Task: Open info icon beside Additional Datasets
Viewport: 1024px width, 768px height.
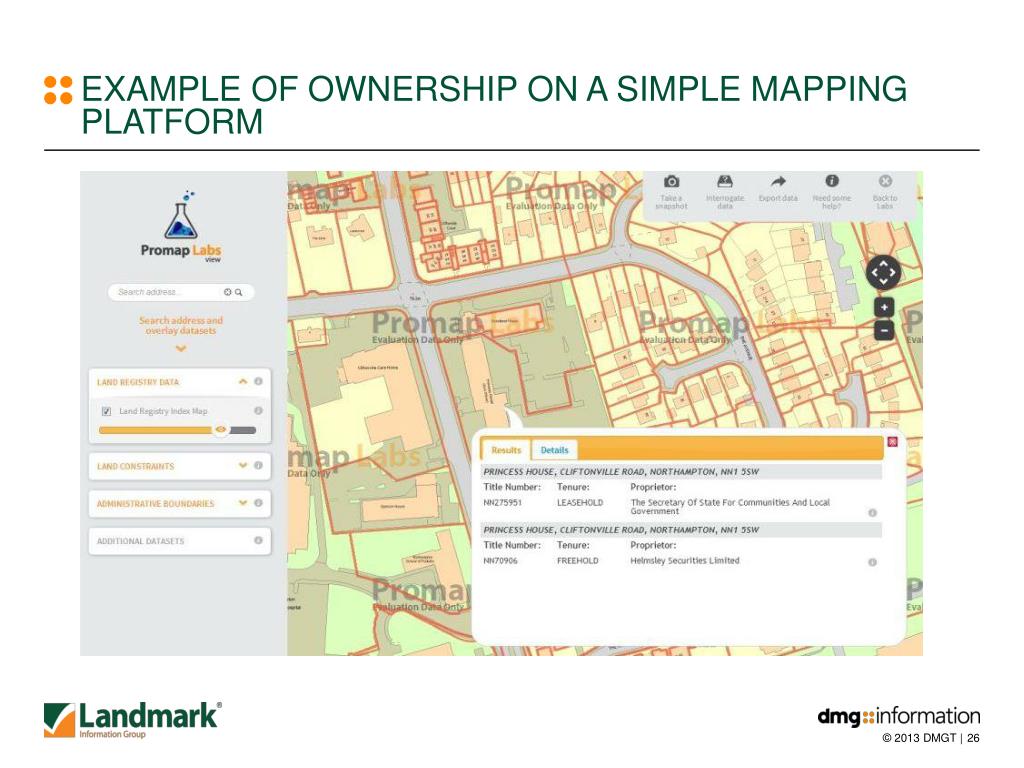Action: point(259,541)
